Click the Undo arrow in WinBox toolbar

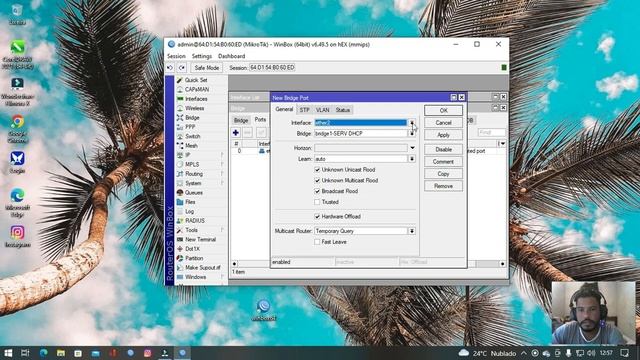[170, 68]
